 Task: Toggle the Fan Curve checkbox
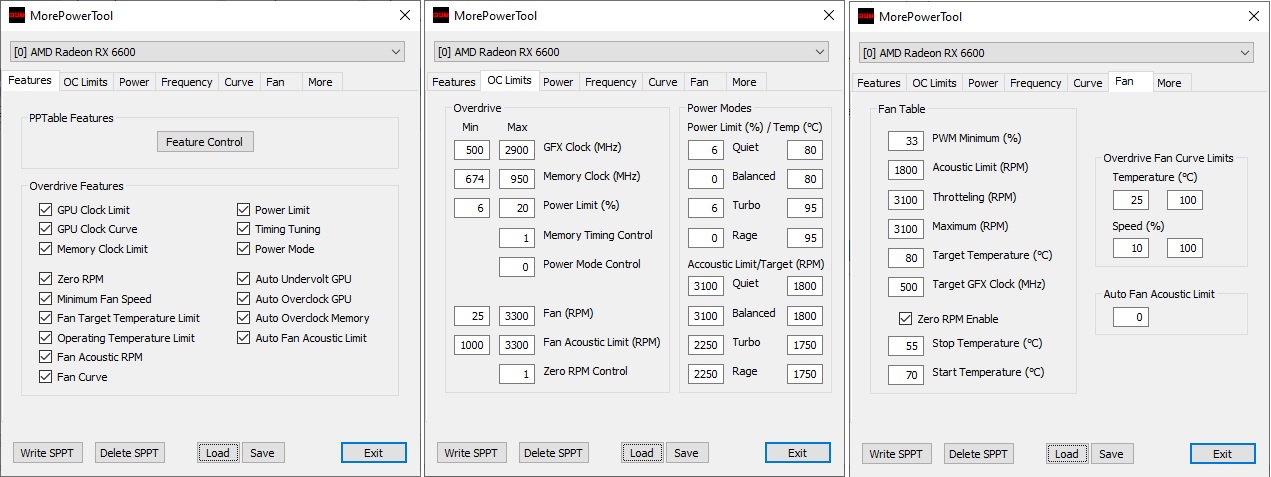[45, 377]
